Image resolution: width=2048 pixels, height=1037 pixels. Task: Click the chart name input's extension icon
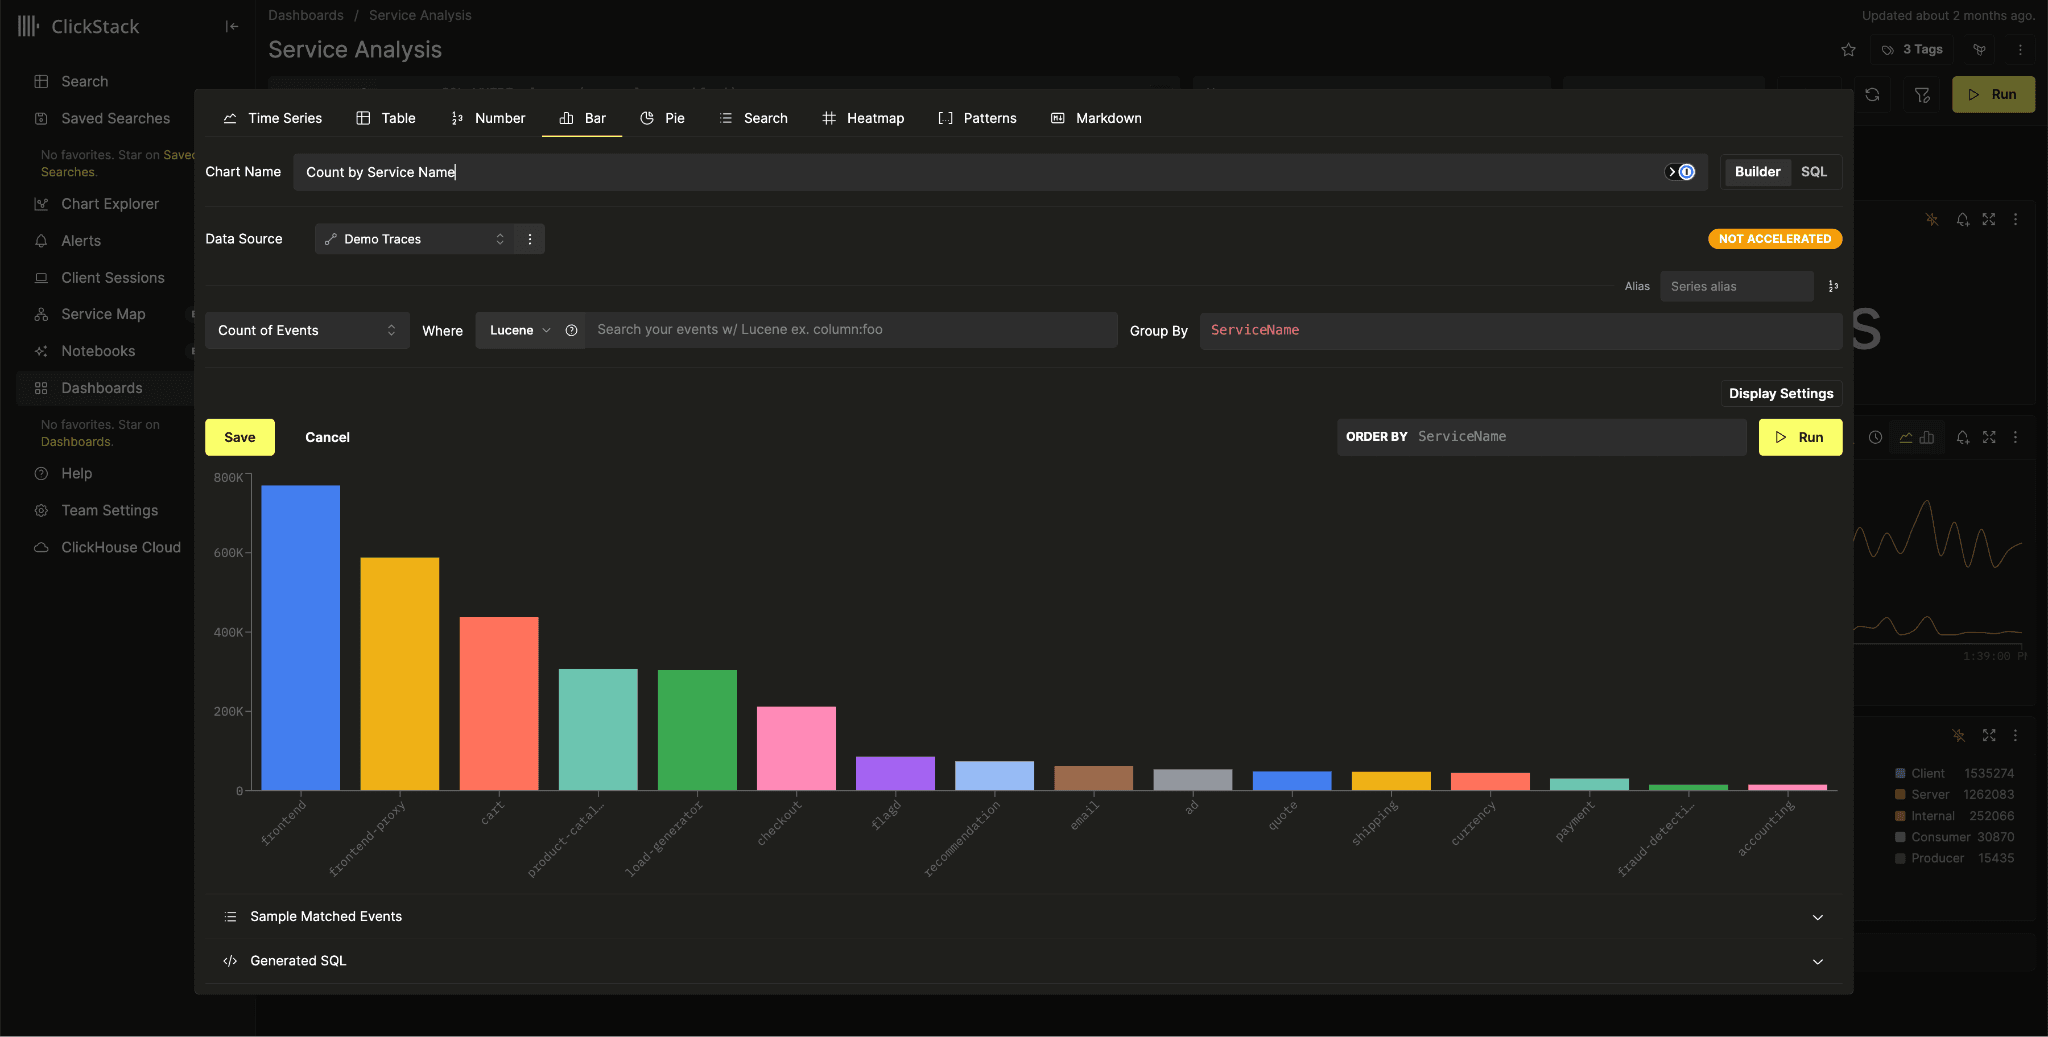1680,172
